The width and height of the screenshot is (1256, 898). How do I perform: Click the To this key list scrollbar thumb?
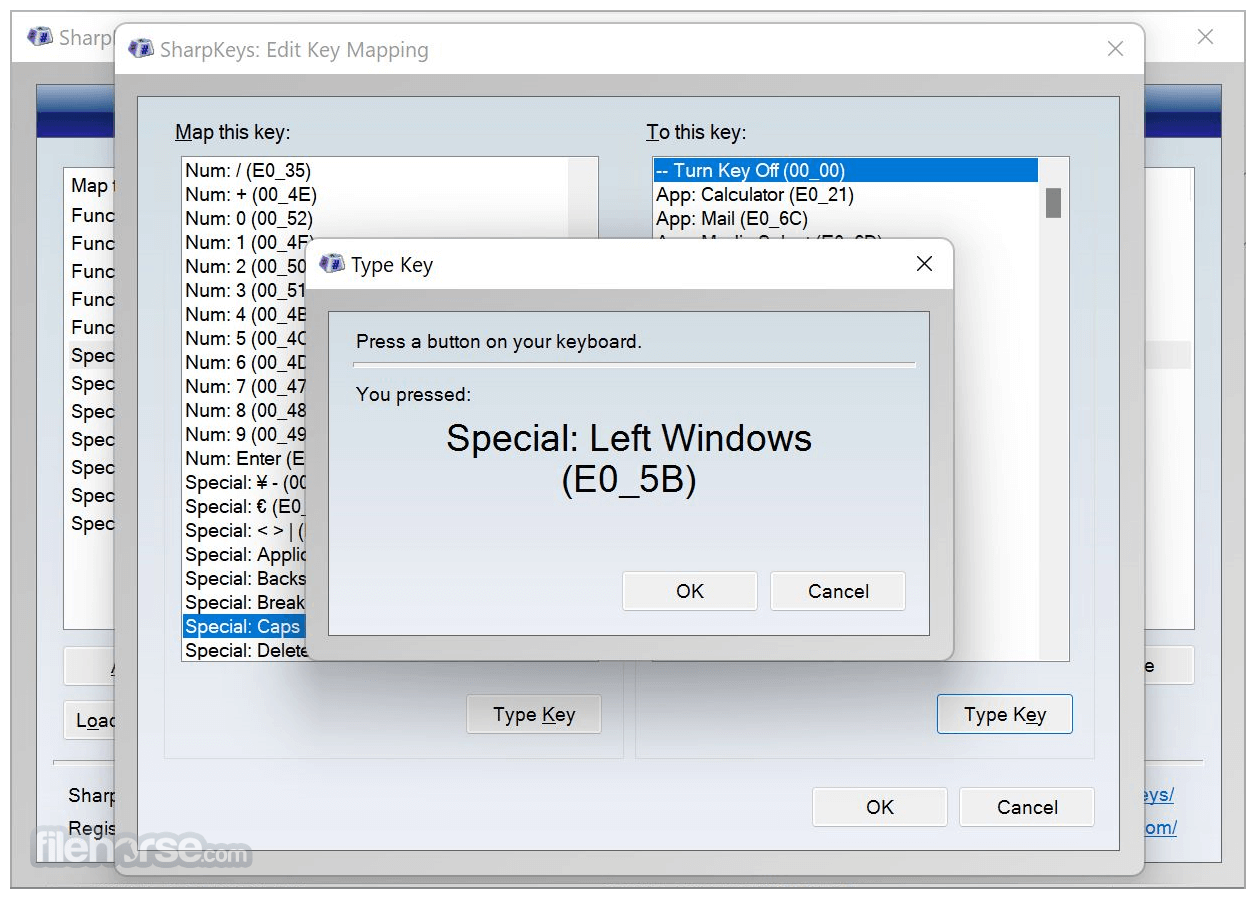[x=1053, y=202]
